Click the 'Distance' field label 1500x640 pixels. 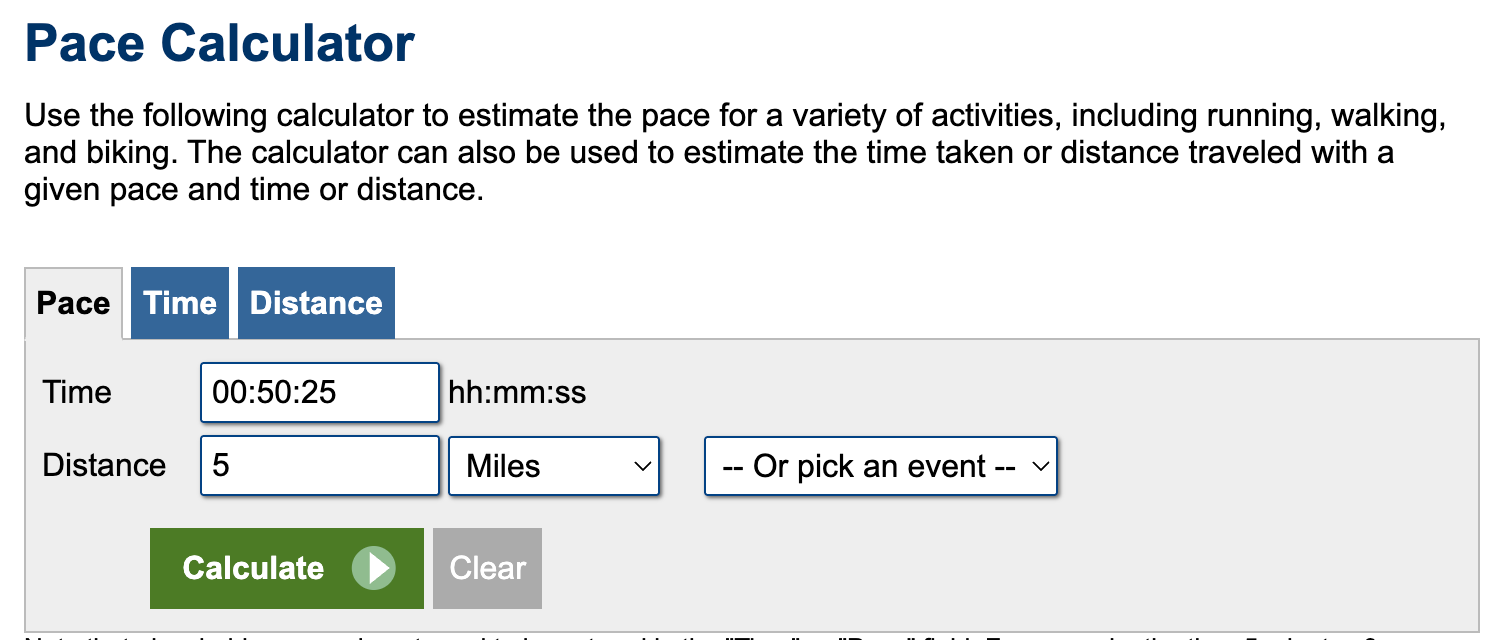pyautogui.click(x=104, y=466)
